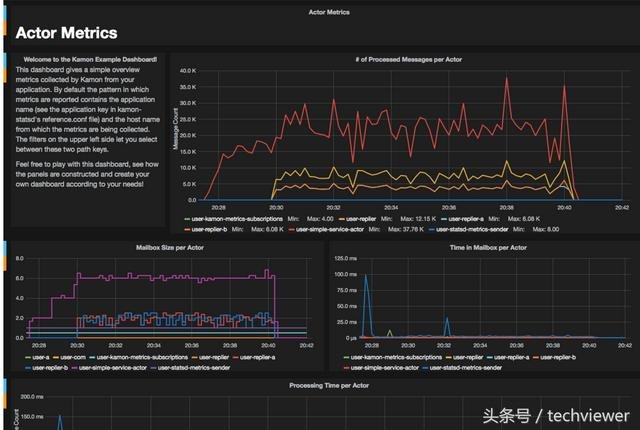Screen dimensions: 640x430
Task: Open the '# of Processed Messages per Actor' panel menu
Action: [x=402, y=60]
